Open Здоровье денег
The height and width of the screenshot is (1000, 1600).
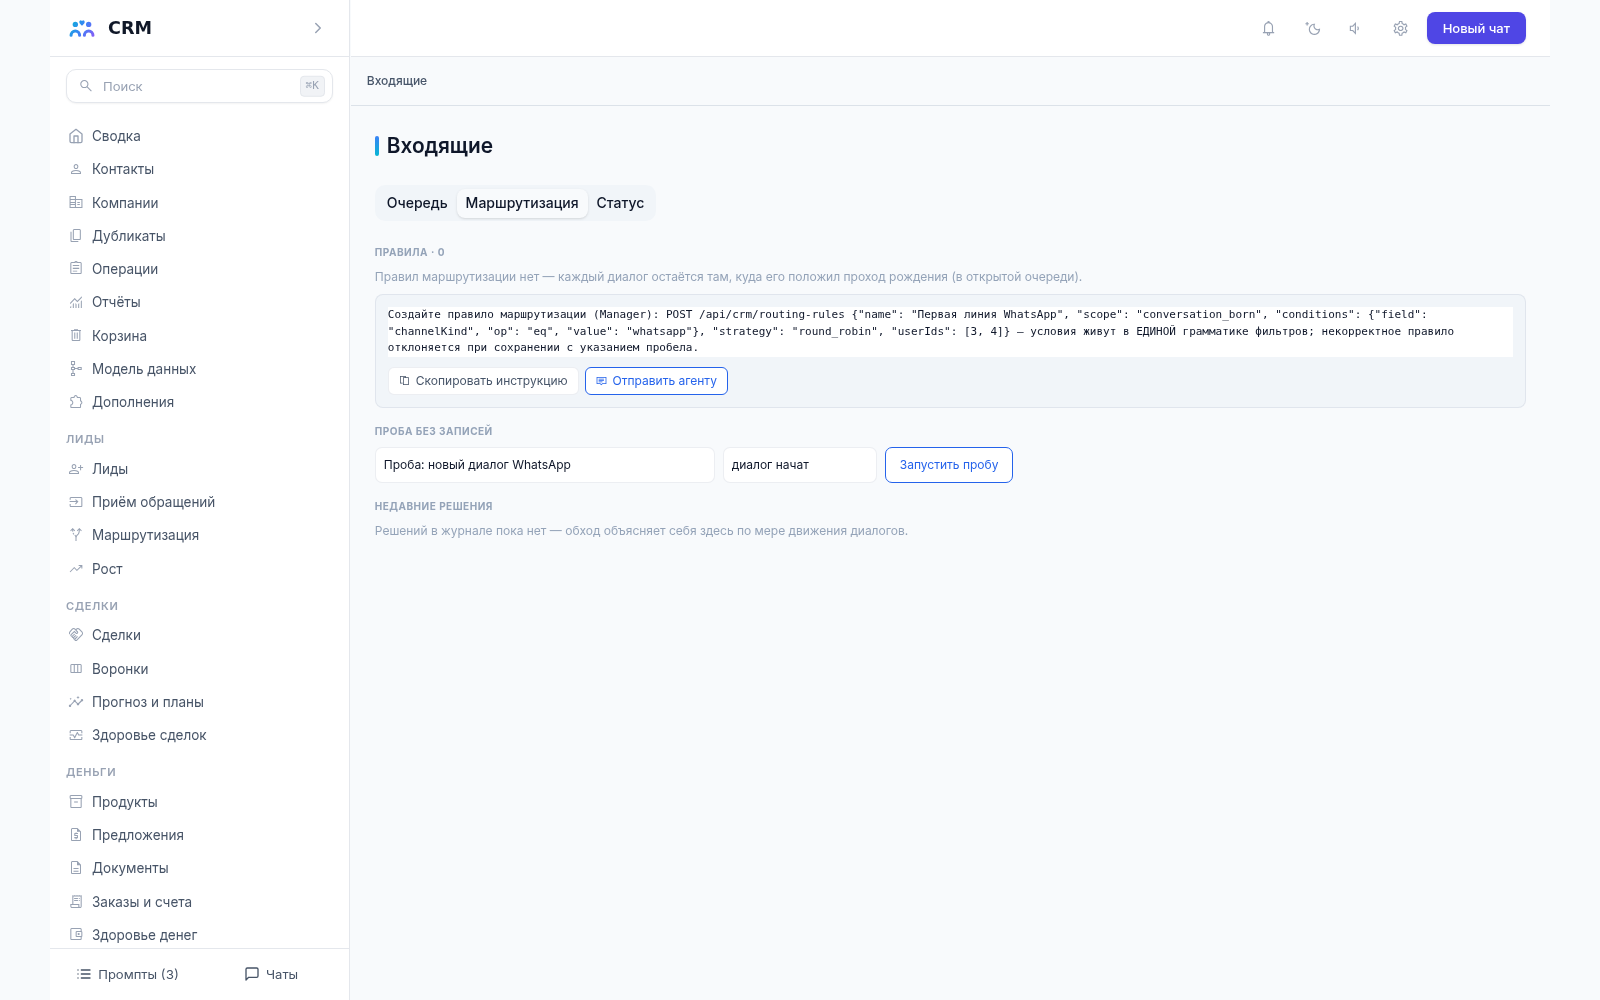(x=199, y=935)
